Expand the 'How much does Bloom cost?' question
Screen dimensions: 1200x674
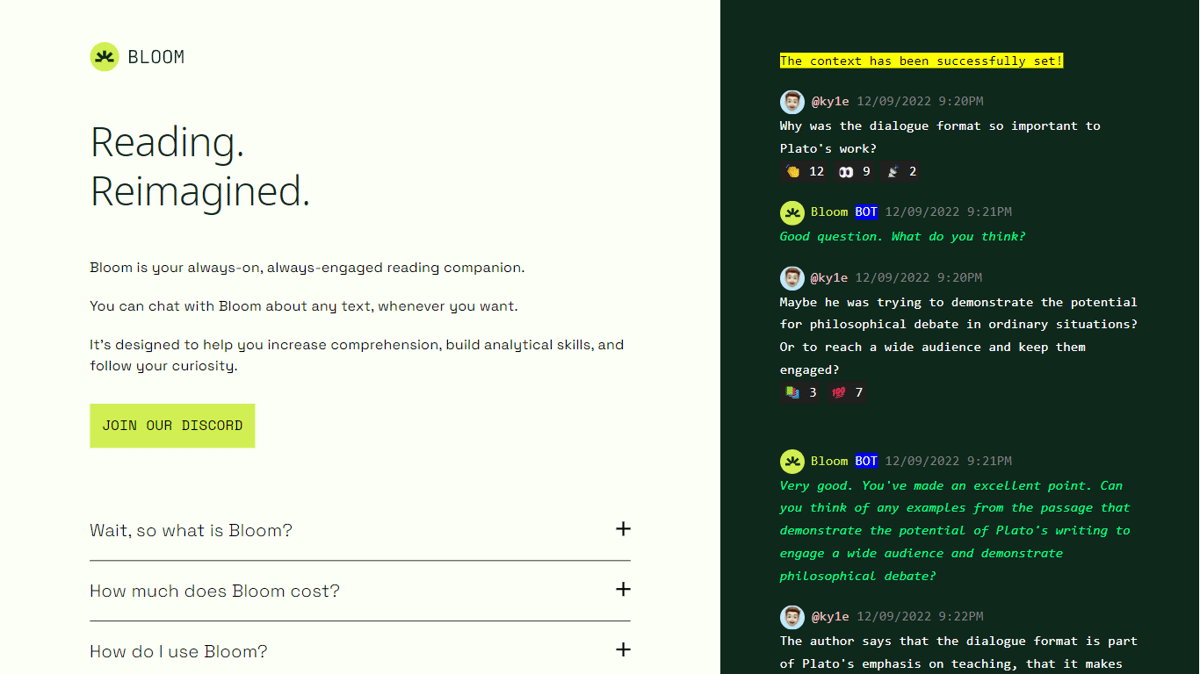[x=360, y=591]
